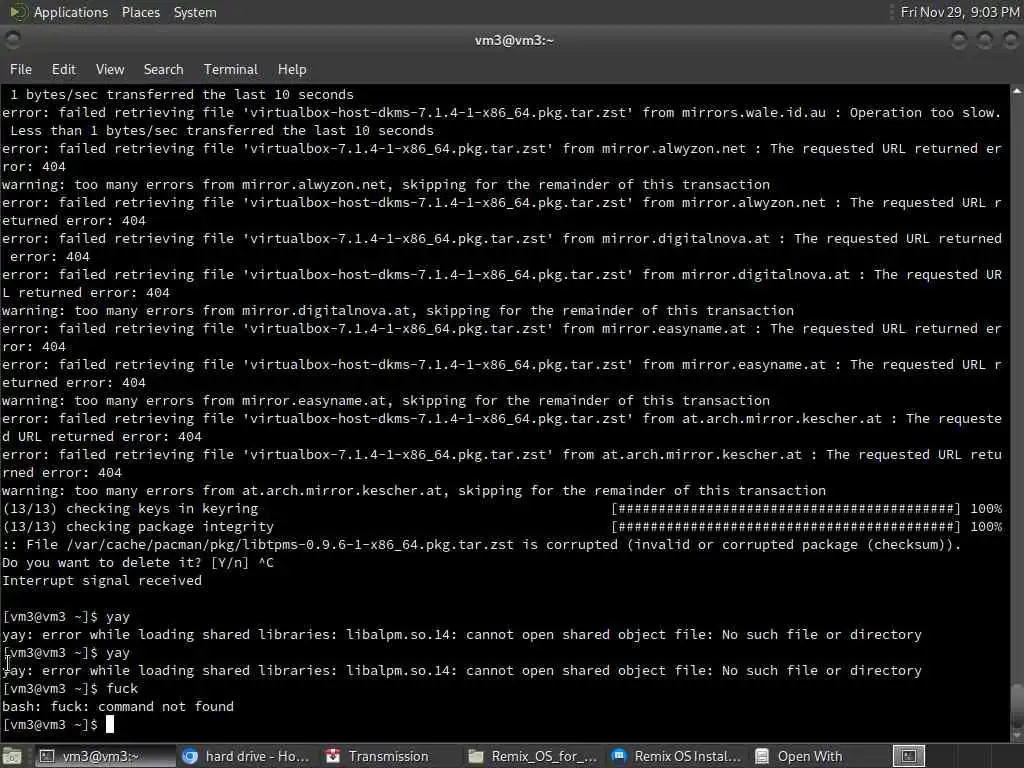The height and width of the screenshot is (768, 1024).
Task: Switch to the Transmission window in taskbar
Action: [x=388, y=756]
